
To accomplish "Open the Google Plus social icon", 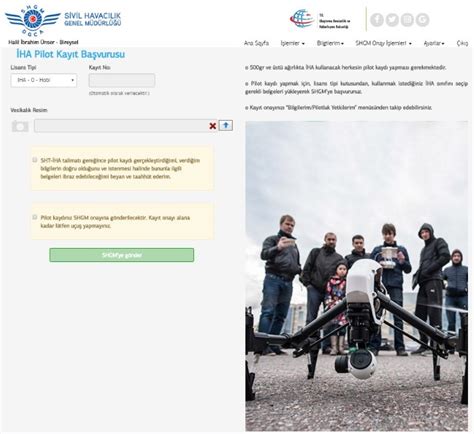I will 423,20.
